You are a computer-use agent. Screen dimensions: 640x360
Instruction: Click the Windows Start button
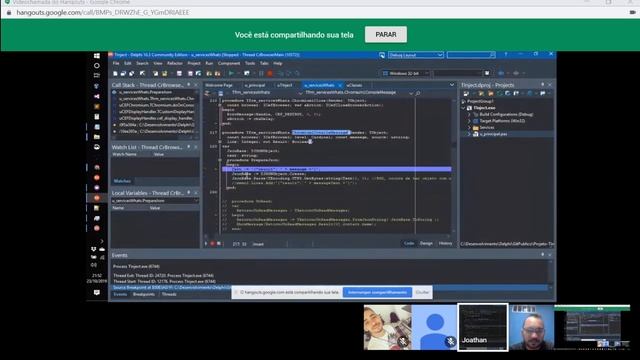click(x=97, y=56)
